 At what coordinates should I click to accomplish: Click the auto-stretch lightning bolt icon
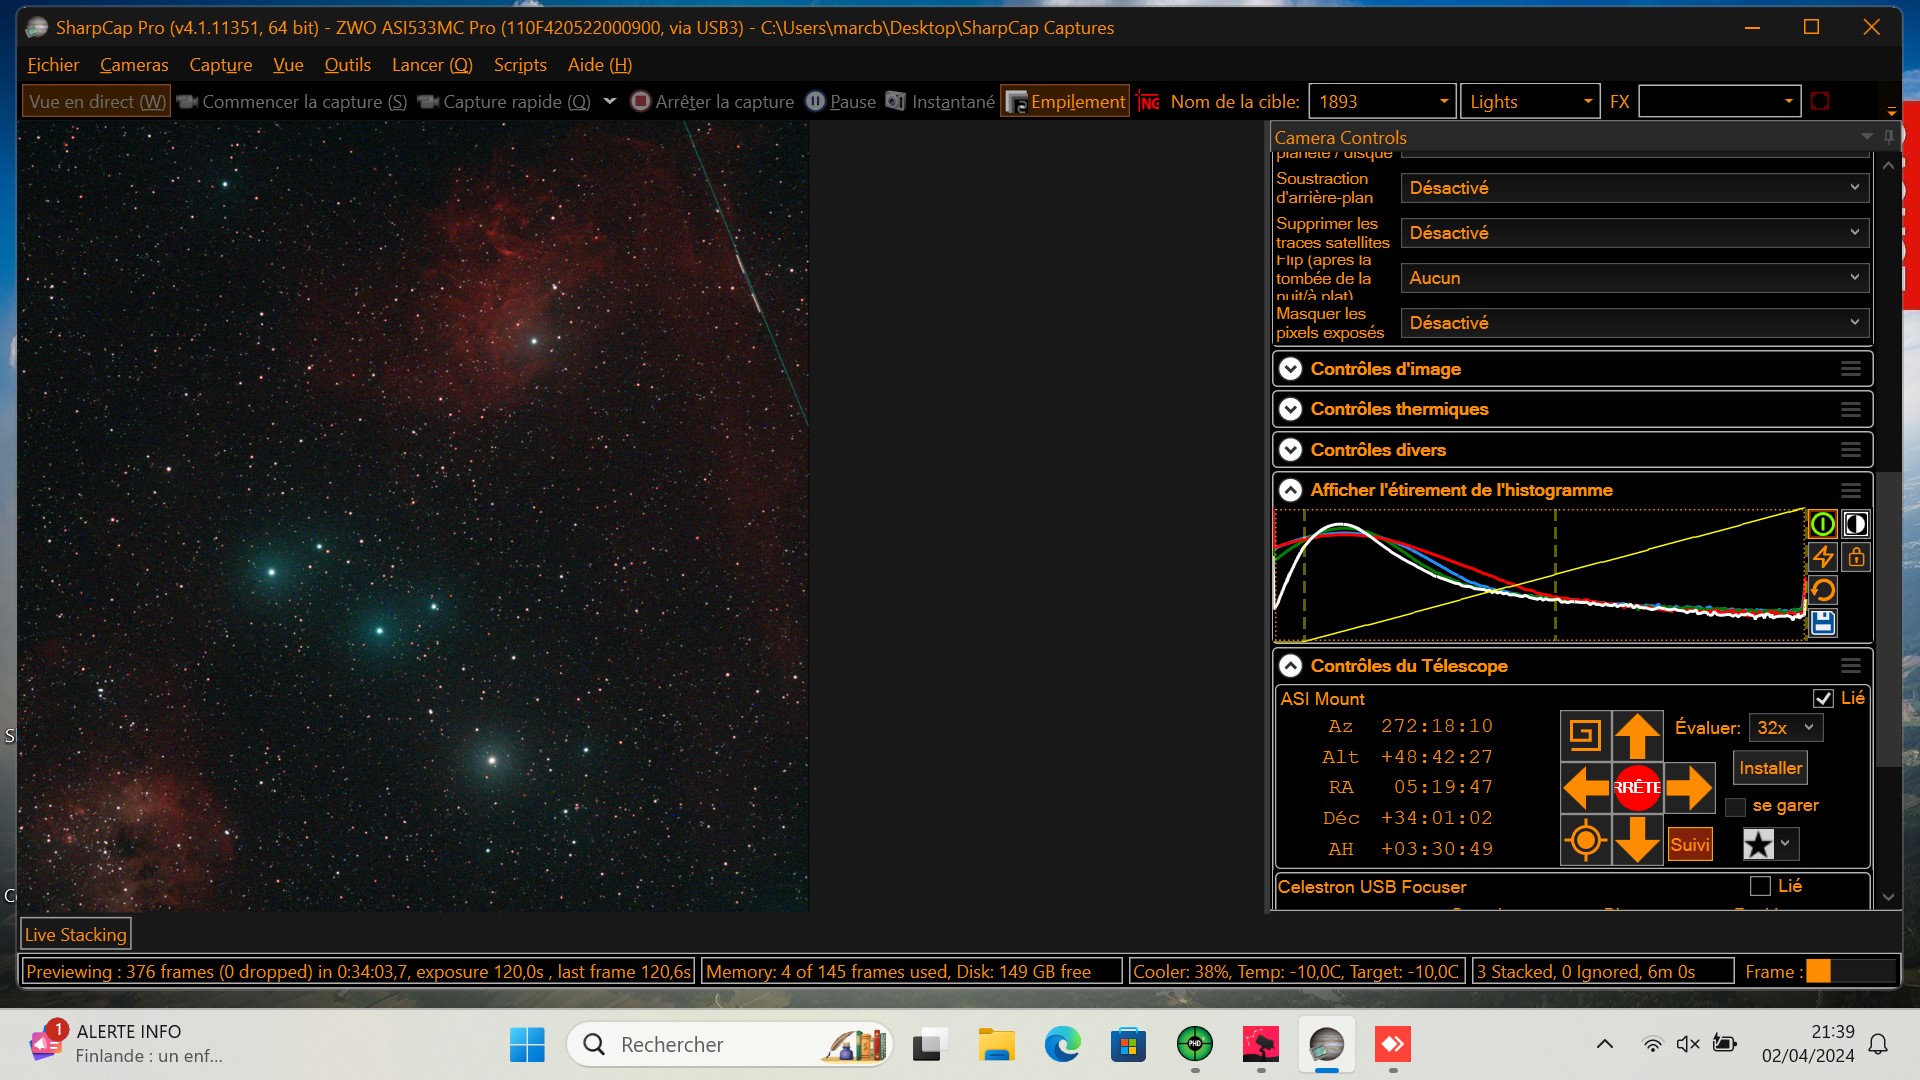(1822, 557)
